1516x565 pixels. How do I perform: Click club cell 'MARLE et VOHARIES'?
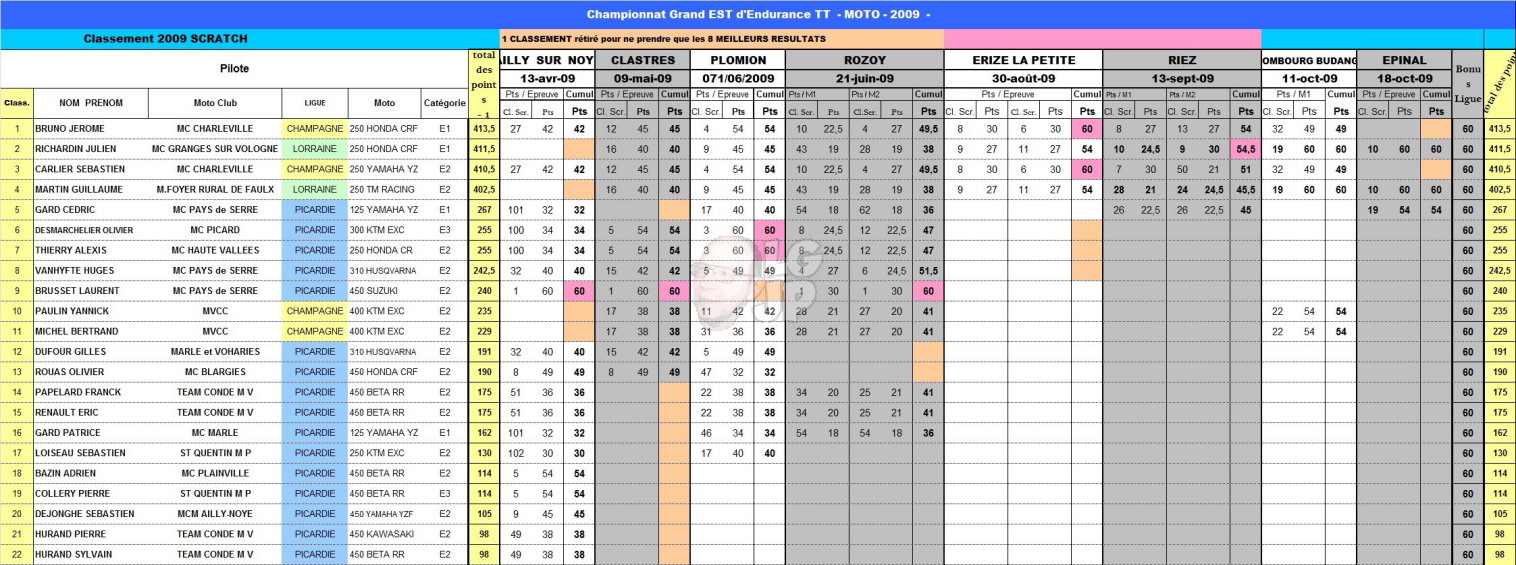point(215,352)
